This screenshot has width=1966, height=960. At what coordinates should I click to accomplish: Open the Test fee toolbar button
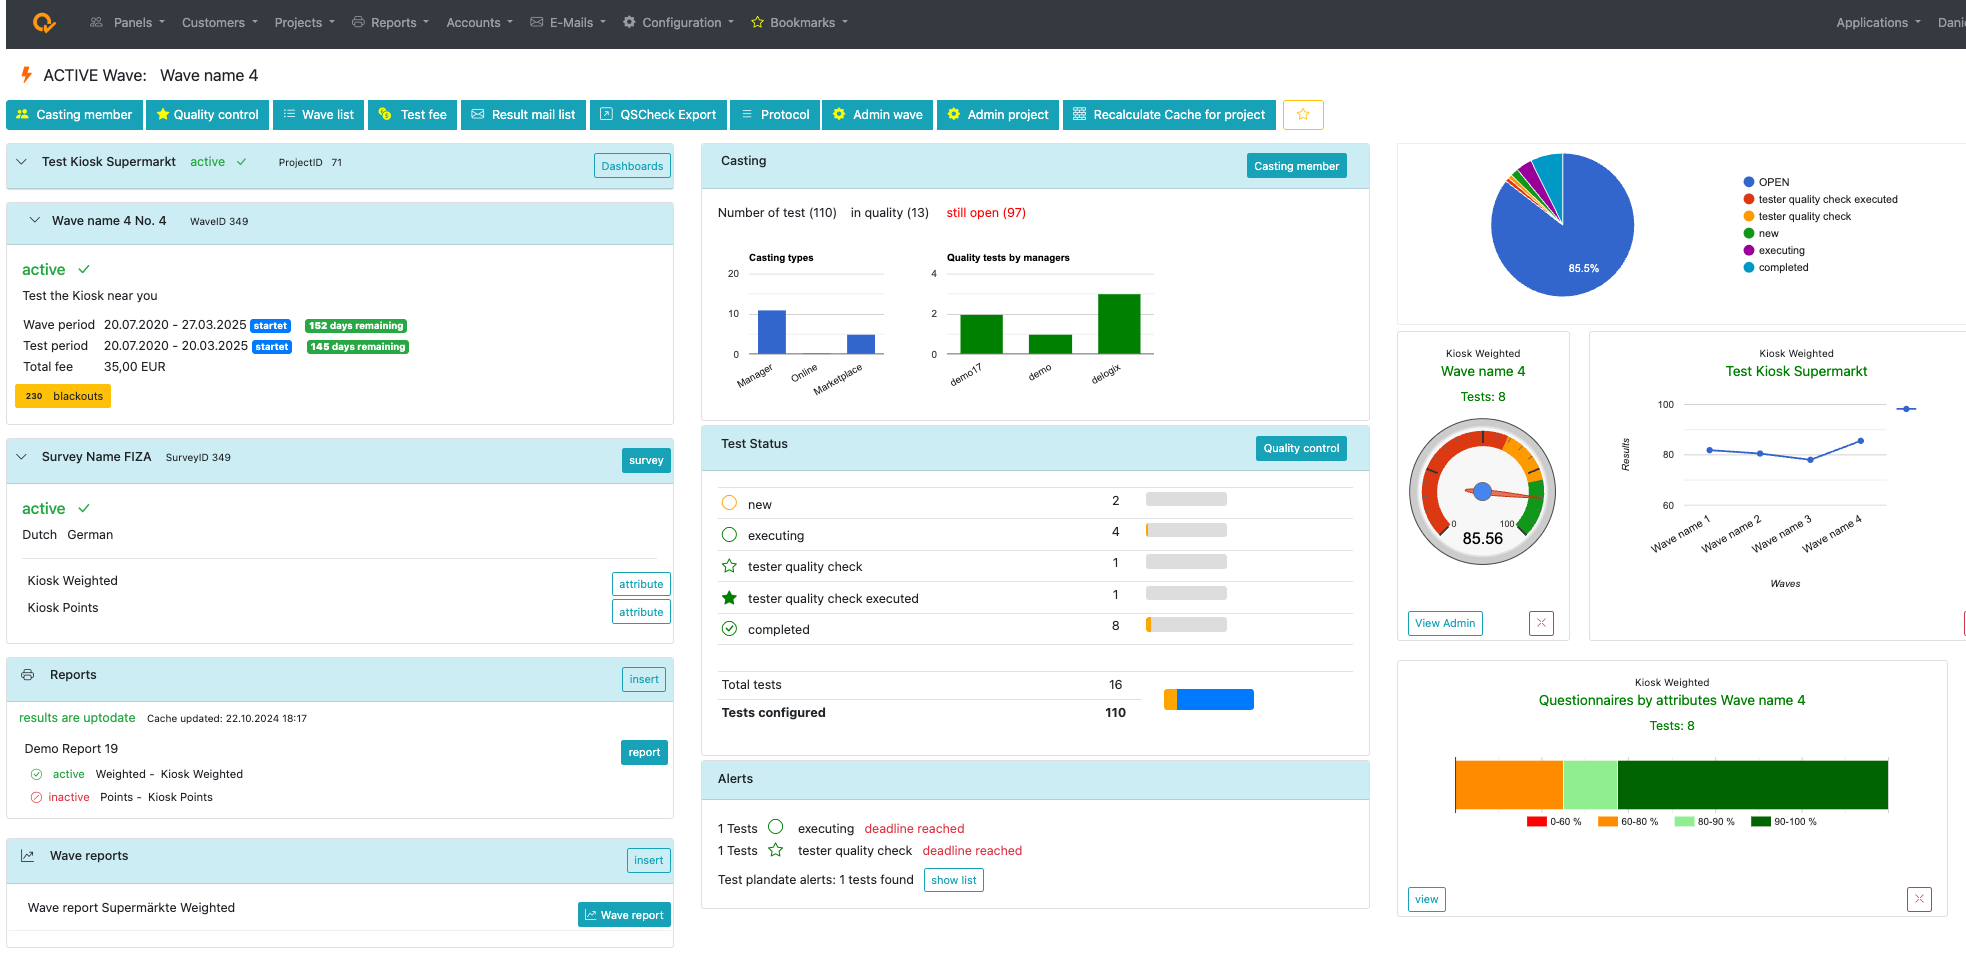(413, 115)
